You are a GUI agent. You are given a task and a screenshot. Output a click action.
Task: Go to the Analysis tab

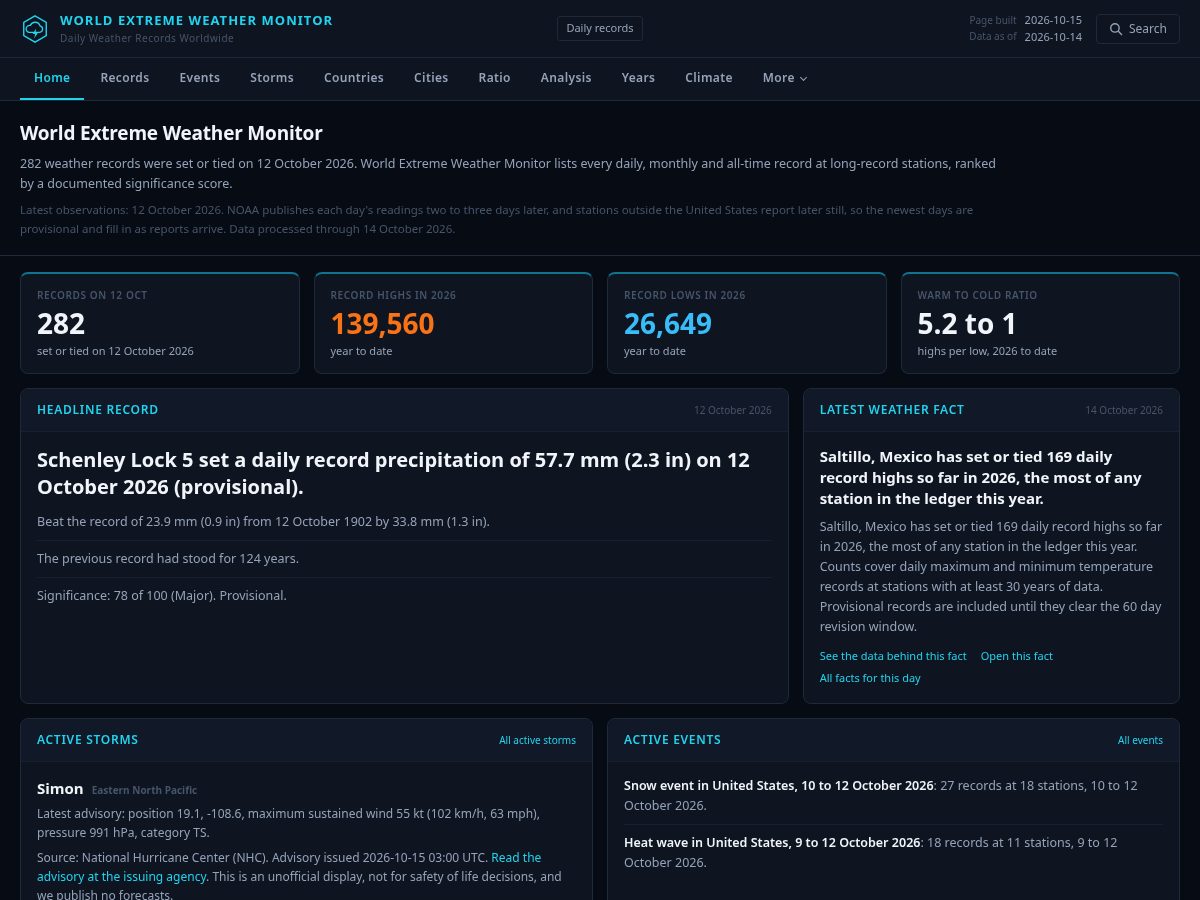(566, 78)
